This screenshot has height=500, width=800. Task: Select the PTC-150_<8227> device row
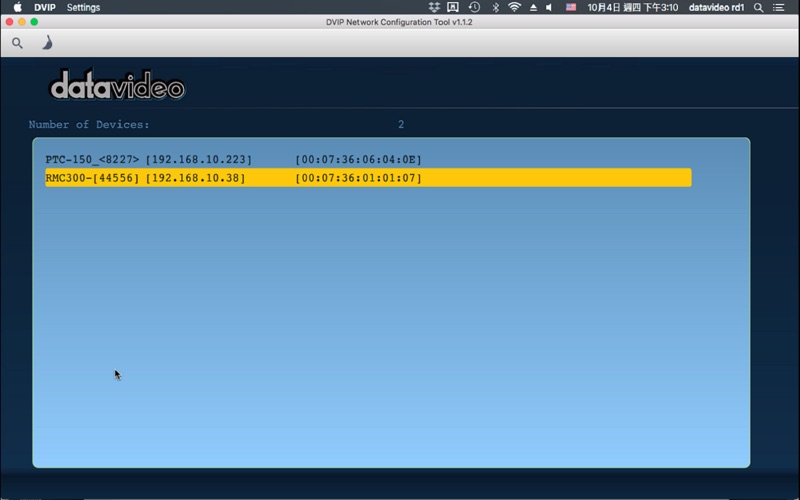[368, 160]
